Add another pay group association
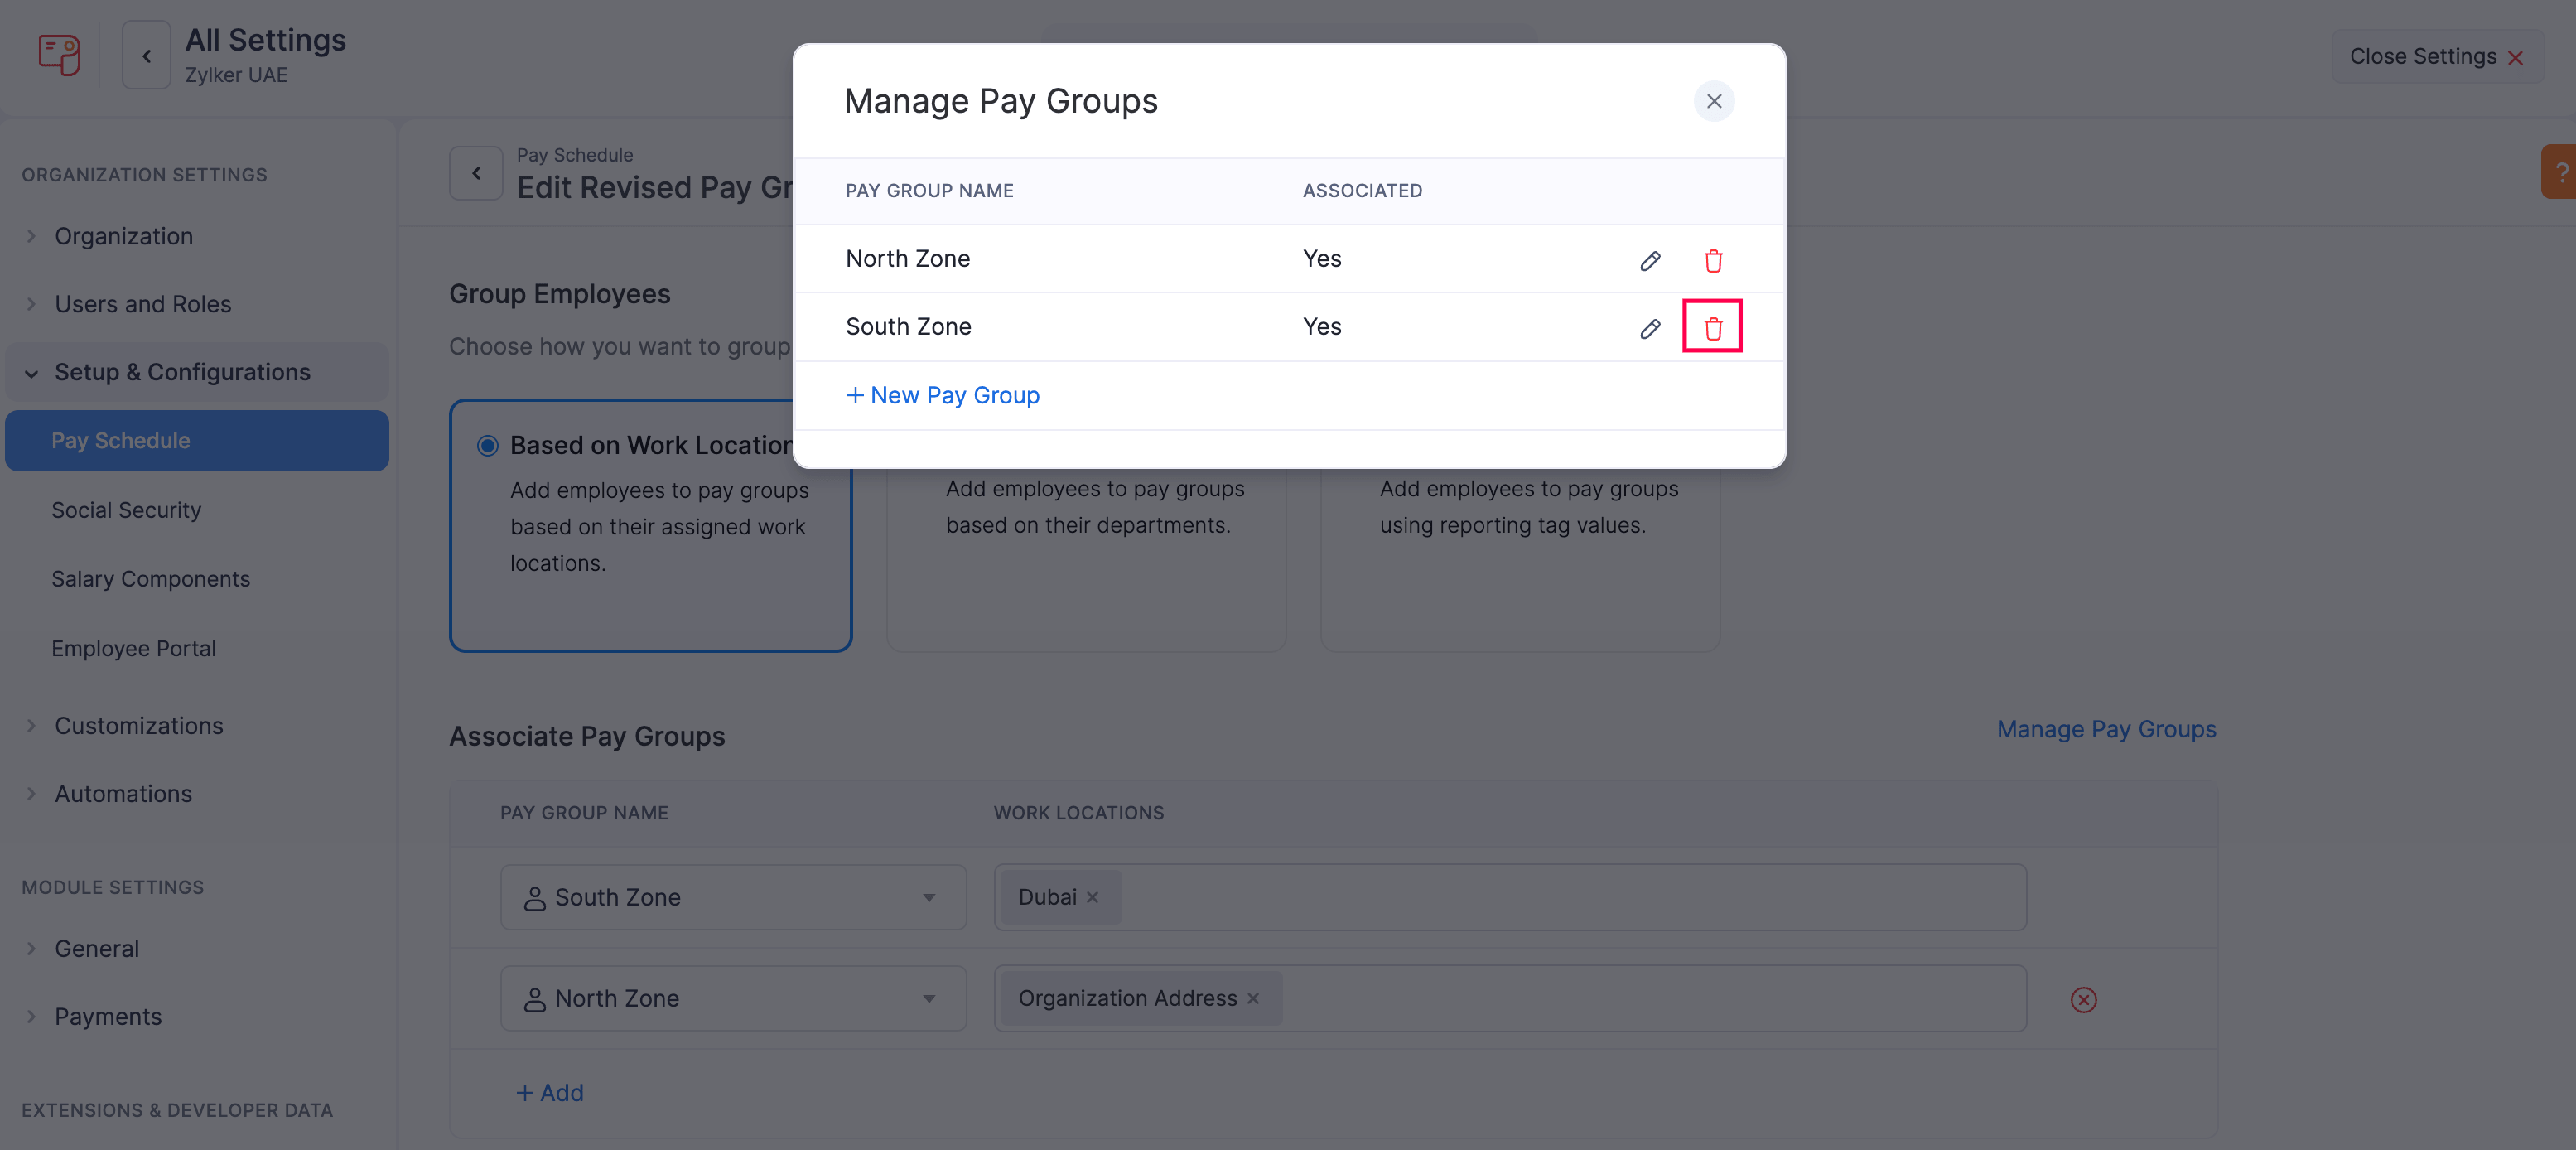This screenshot has height=1150, width=2576. coord(549,1093)
